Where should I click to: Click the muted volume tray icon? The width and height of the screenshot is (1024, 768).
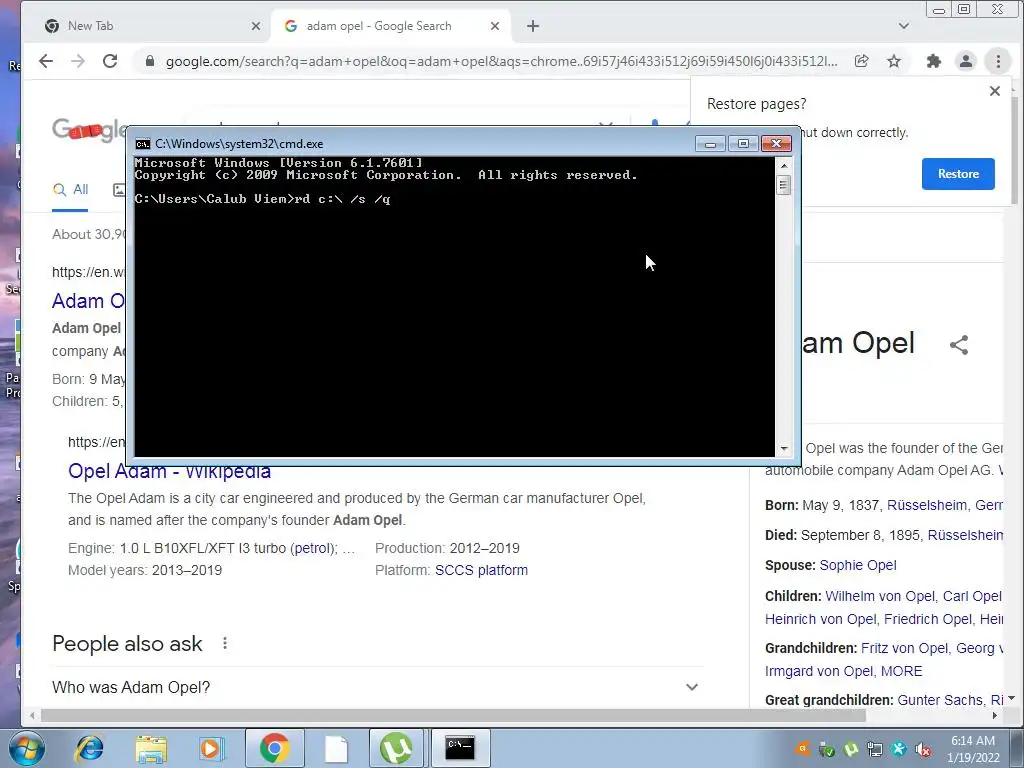point(922,750)
